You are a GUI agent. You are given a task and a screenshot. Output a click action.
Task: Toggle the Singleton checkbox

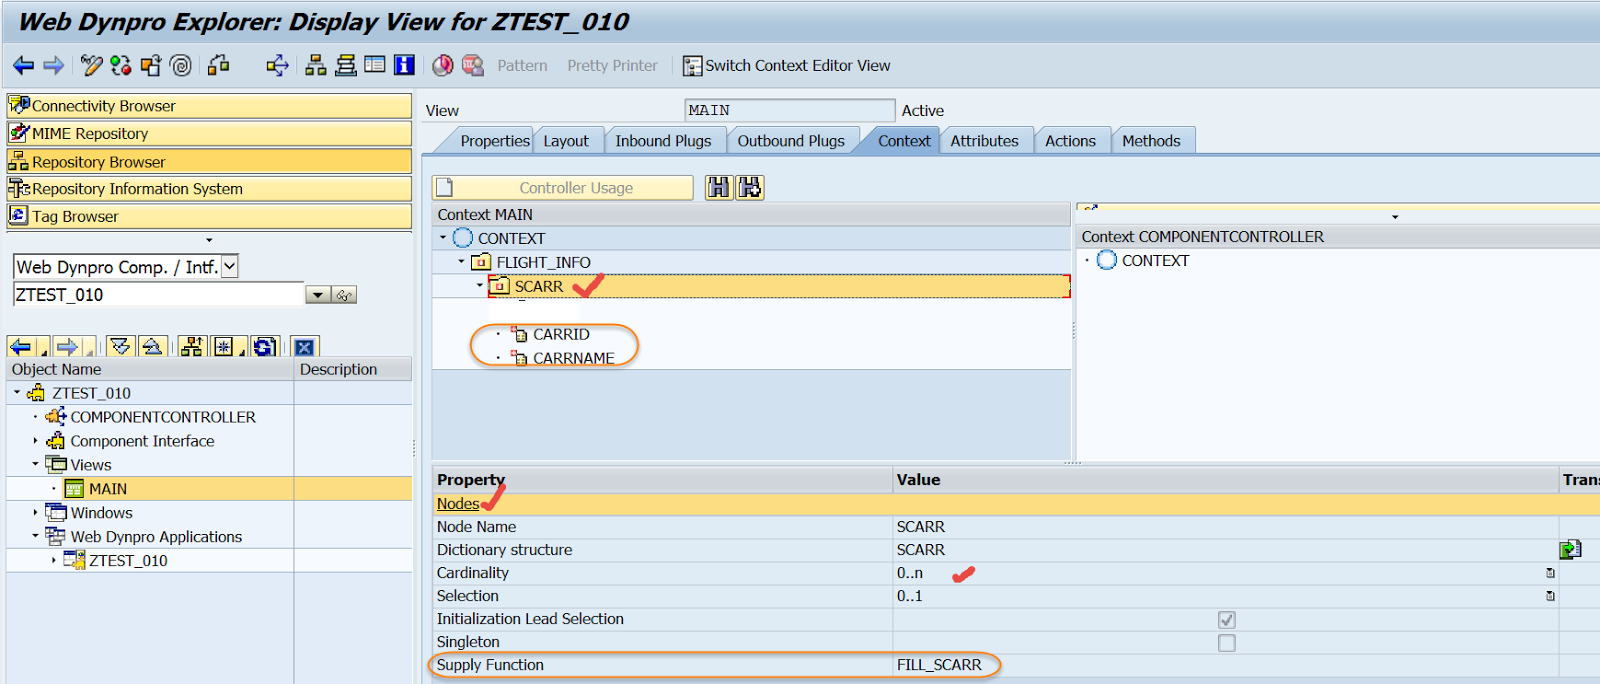point(1227,643)
